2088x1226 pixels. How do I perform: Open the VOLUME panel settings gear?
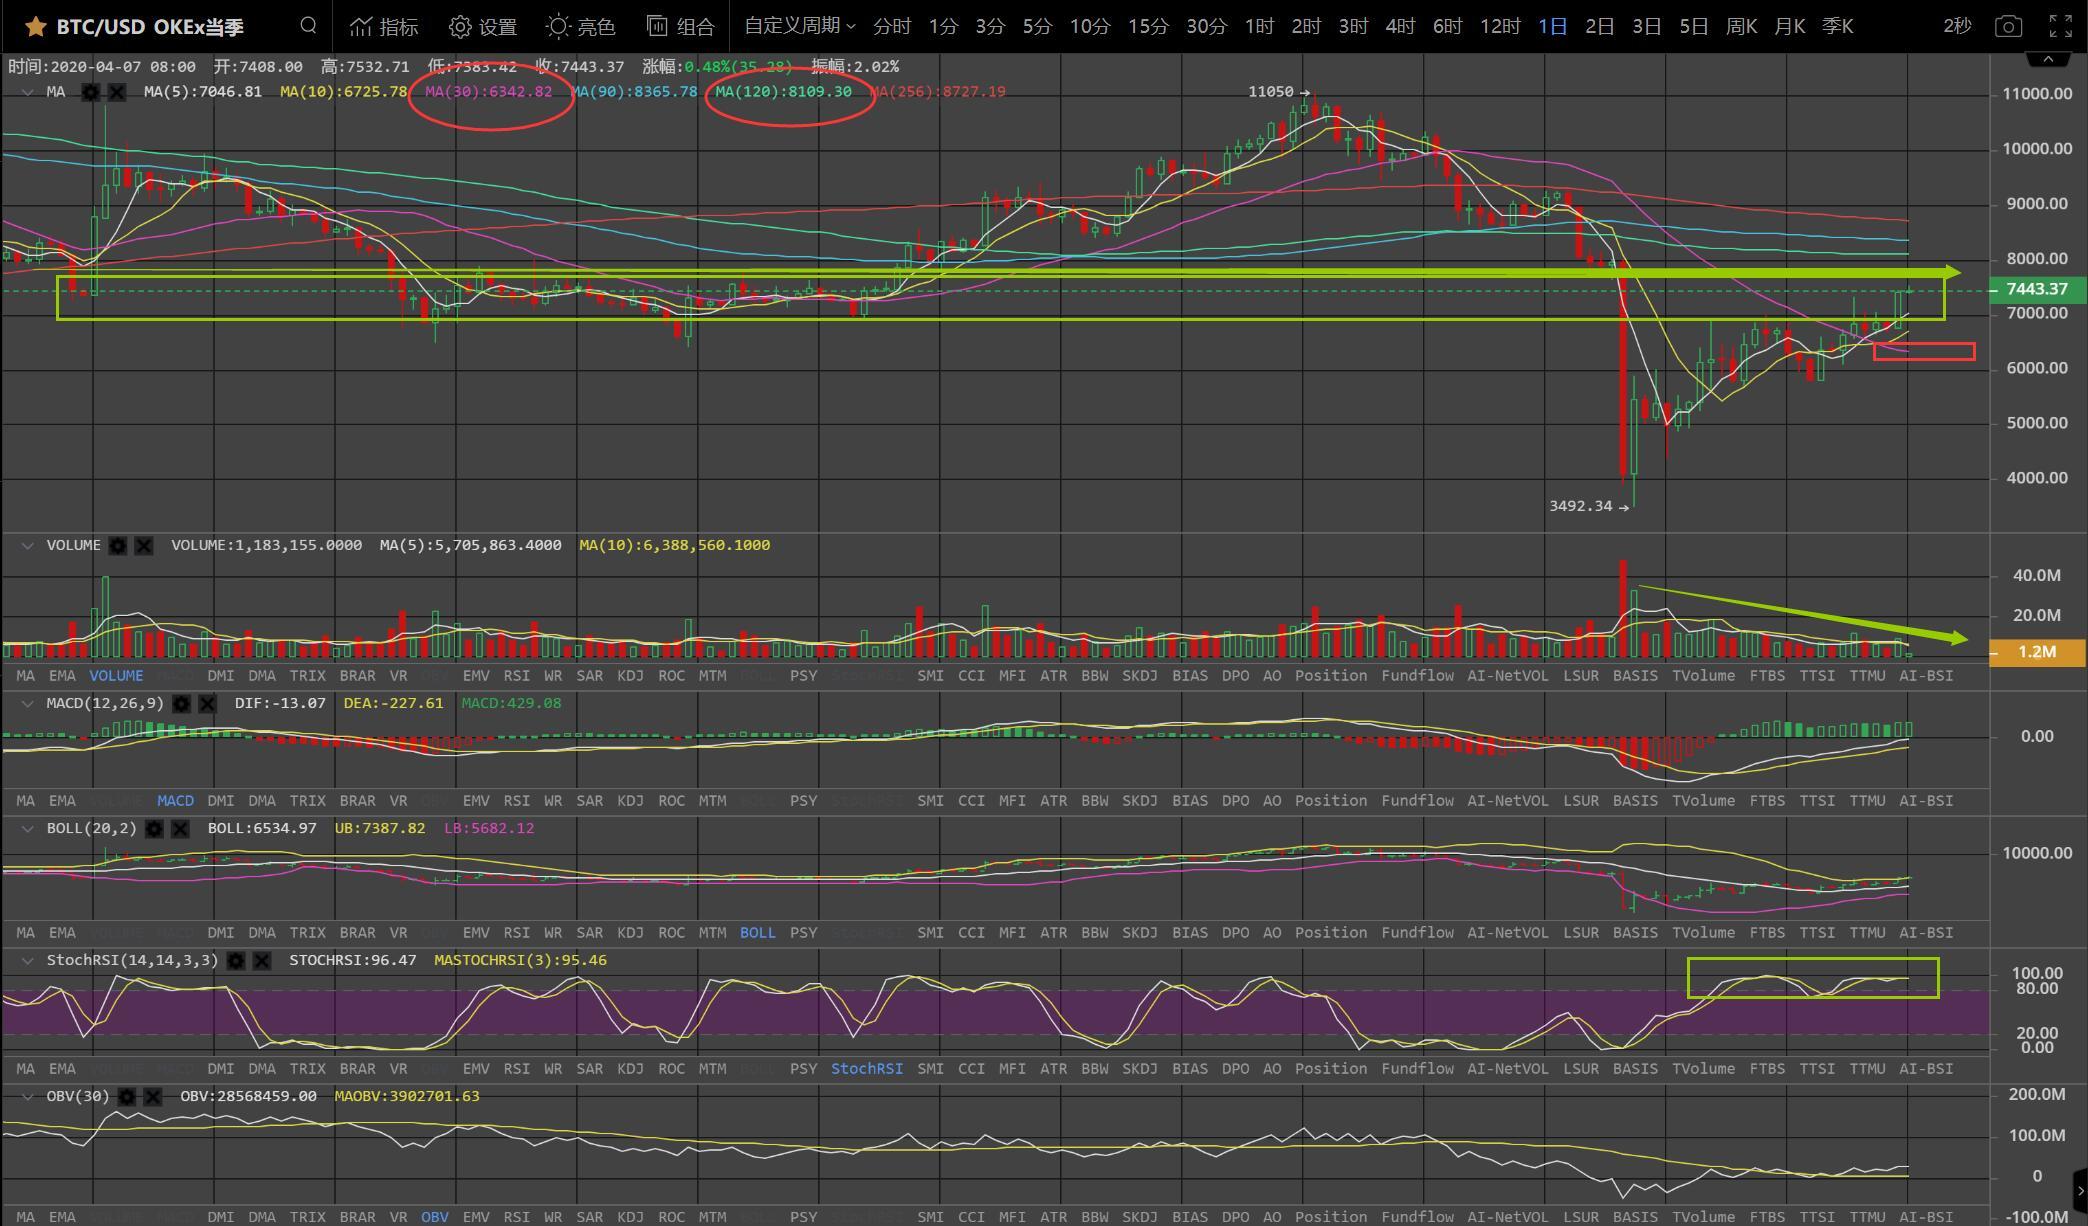[x=118, y=546]
